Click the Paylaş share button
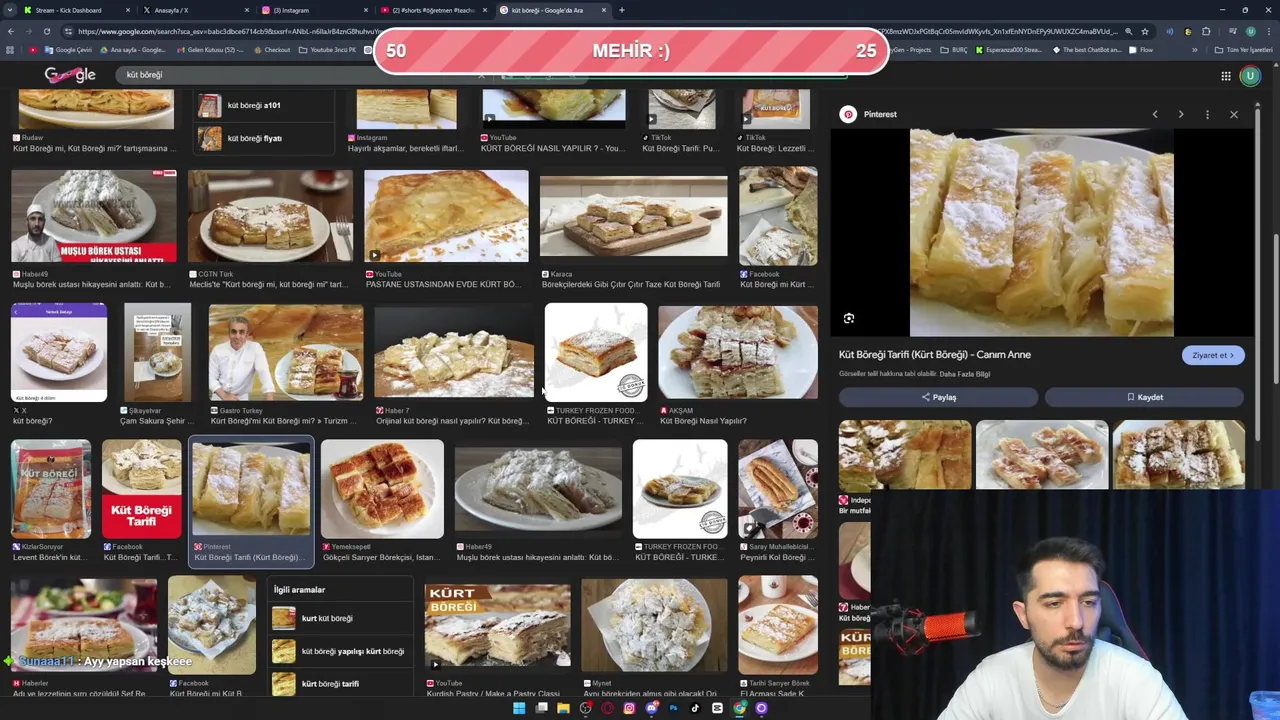This screenshot has width=1280, height=720. point(938,397)
